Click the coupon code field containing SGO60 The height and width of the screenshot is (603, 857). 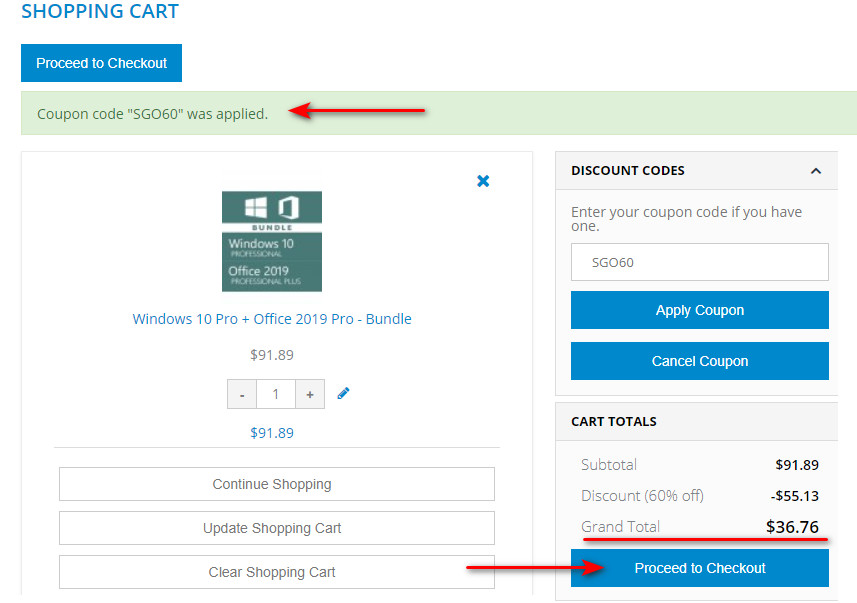pyautogui.click(x=699, y=262)
